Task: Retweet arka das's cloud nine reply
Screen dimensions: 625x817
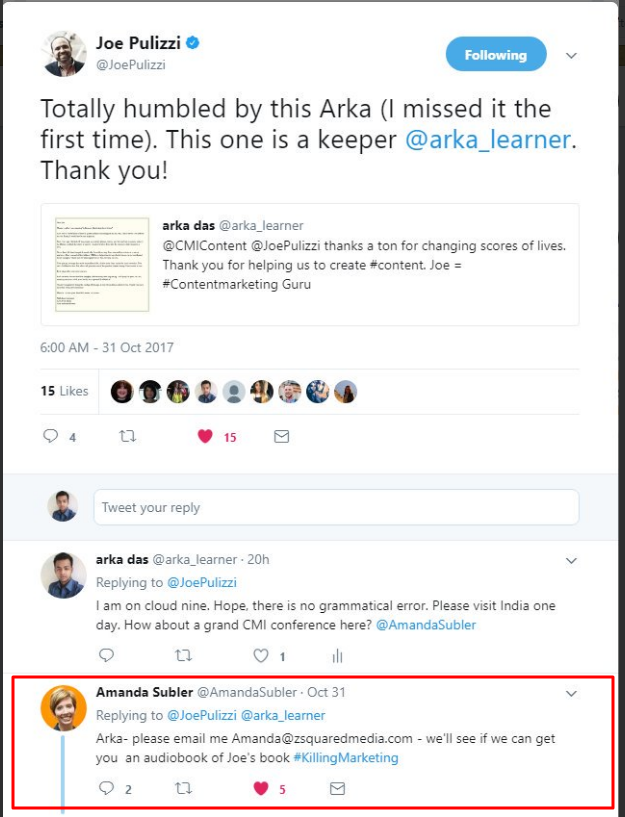Action: tap(183, 656)
